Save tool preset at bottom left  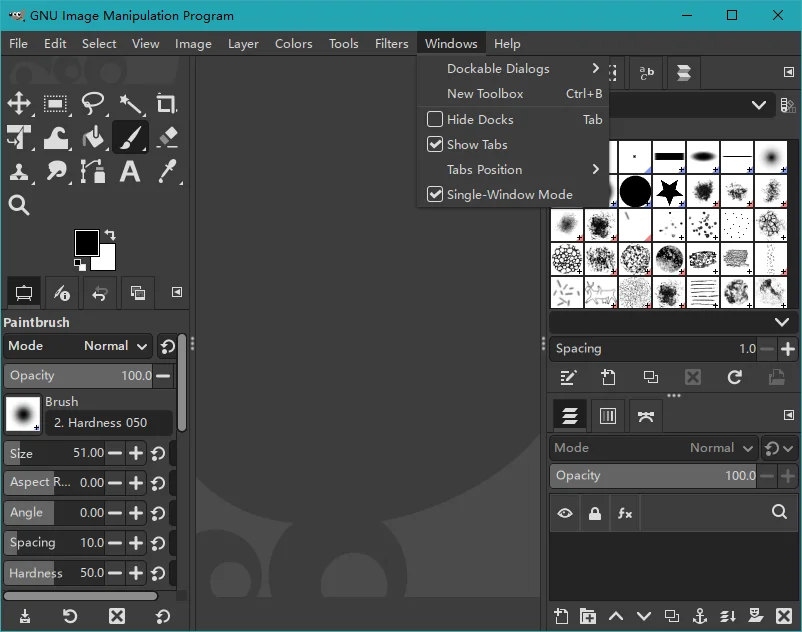tap(25, 616)
